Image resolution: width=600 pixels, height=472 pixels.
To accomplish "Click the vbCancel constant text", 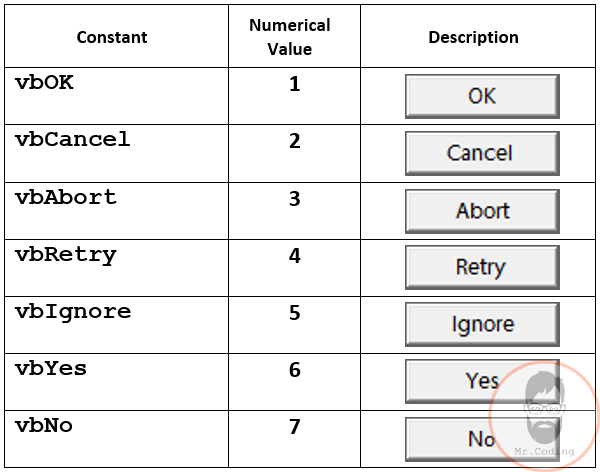I will (73, 139).
